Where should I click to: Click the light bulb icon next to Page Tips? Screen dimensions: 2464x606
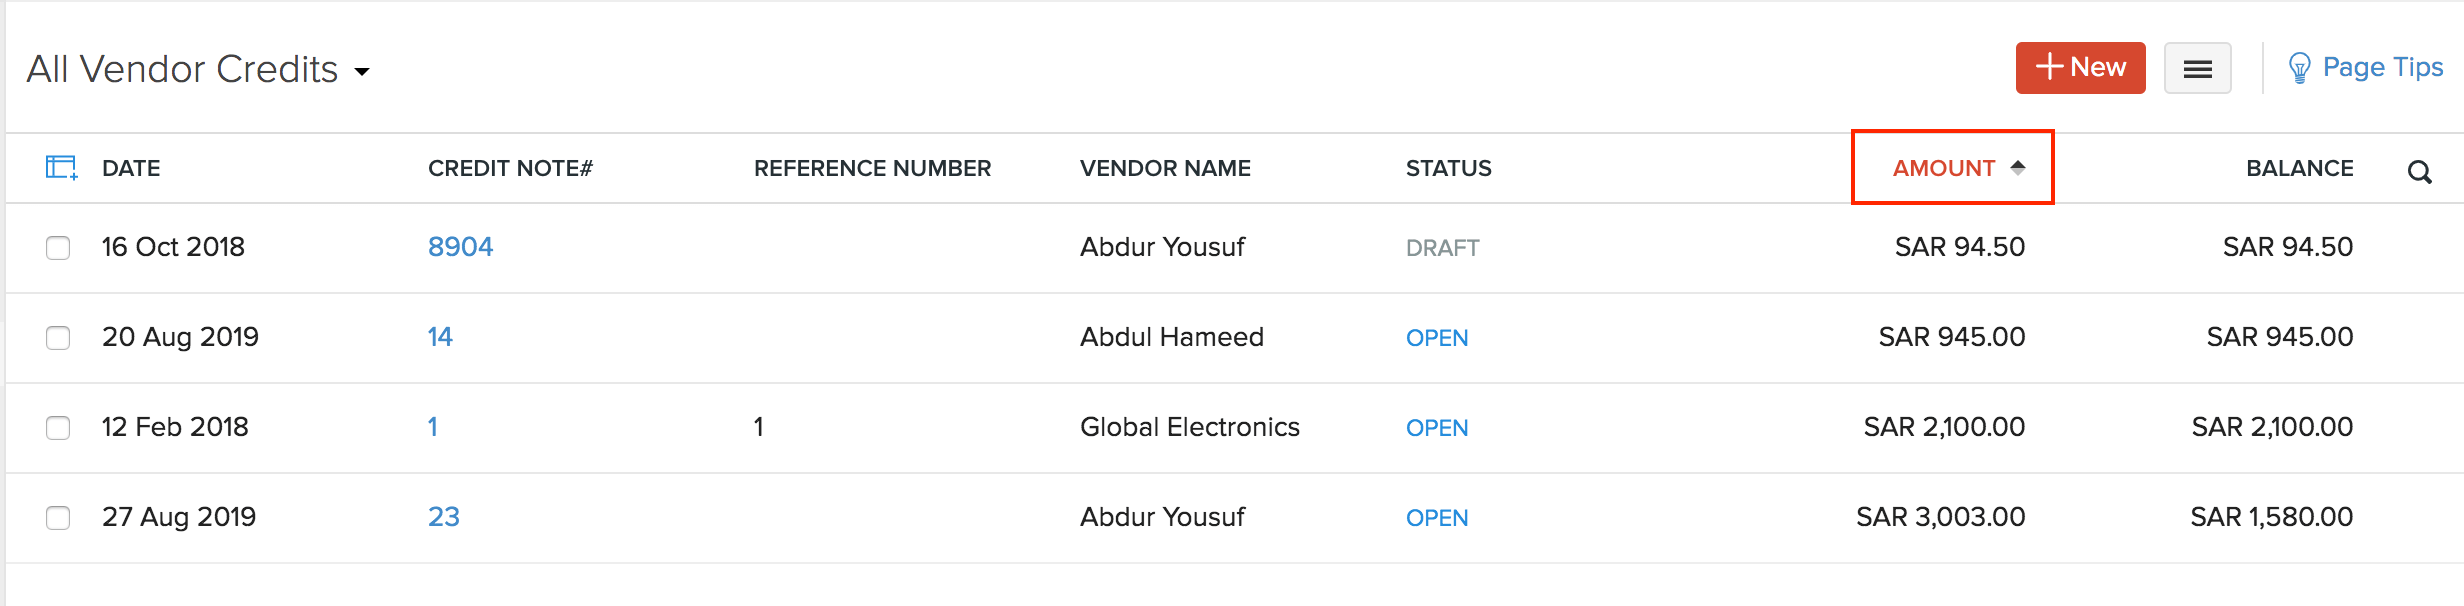(x=2300, y=66)
